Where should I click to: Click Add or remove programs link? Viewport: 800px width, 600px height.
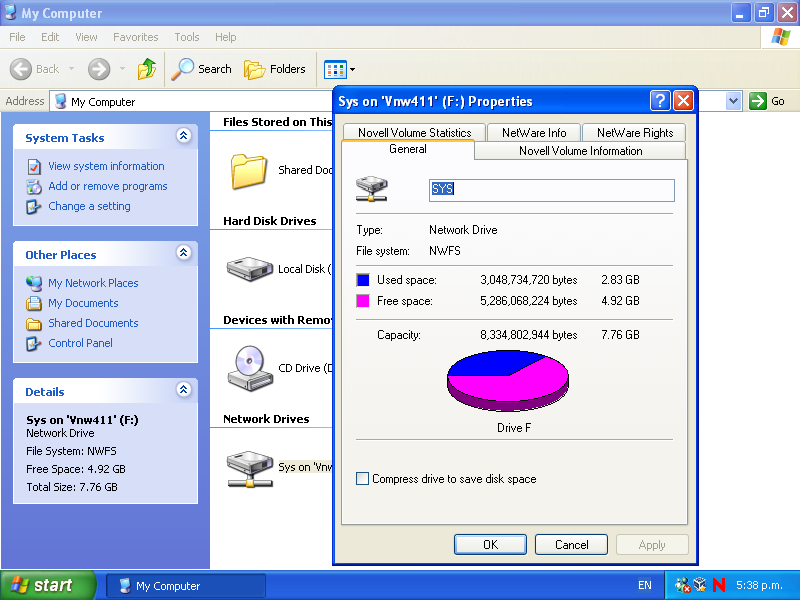coord(108,186)
